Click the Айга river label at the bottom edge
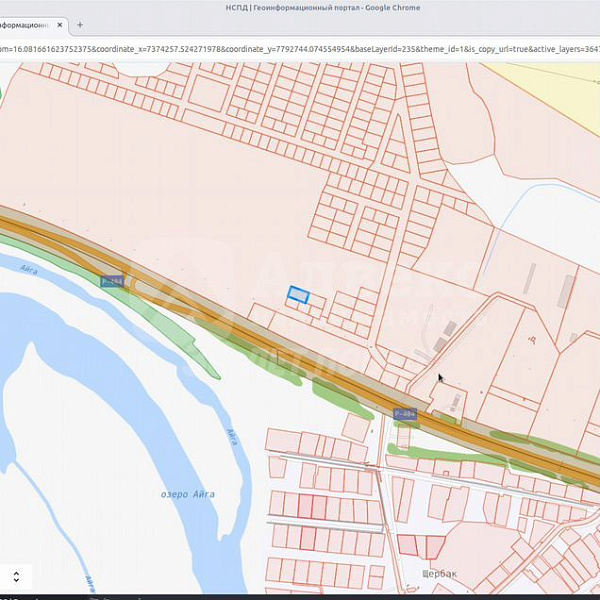 [x=88, y=582]
